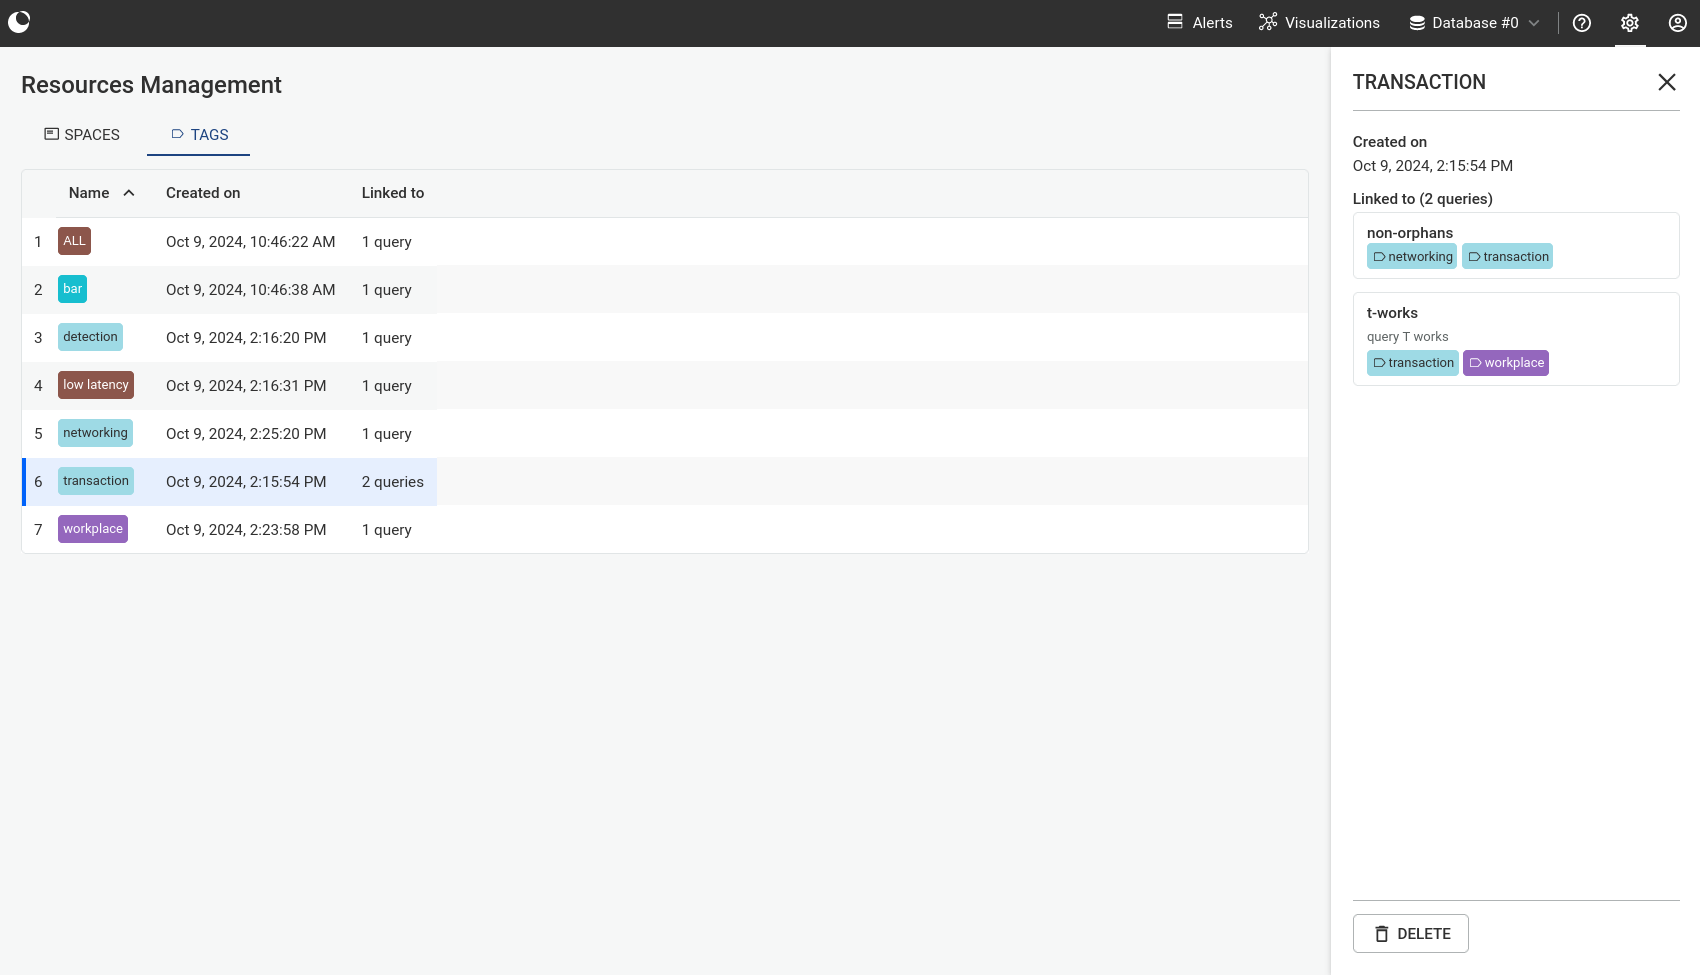The width and height of the screenshot is (1700, 975).
Task: Click 1 query cell in workplace row
Action: [387, 530]
